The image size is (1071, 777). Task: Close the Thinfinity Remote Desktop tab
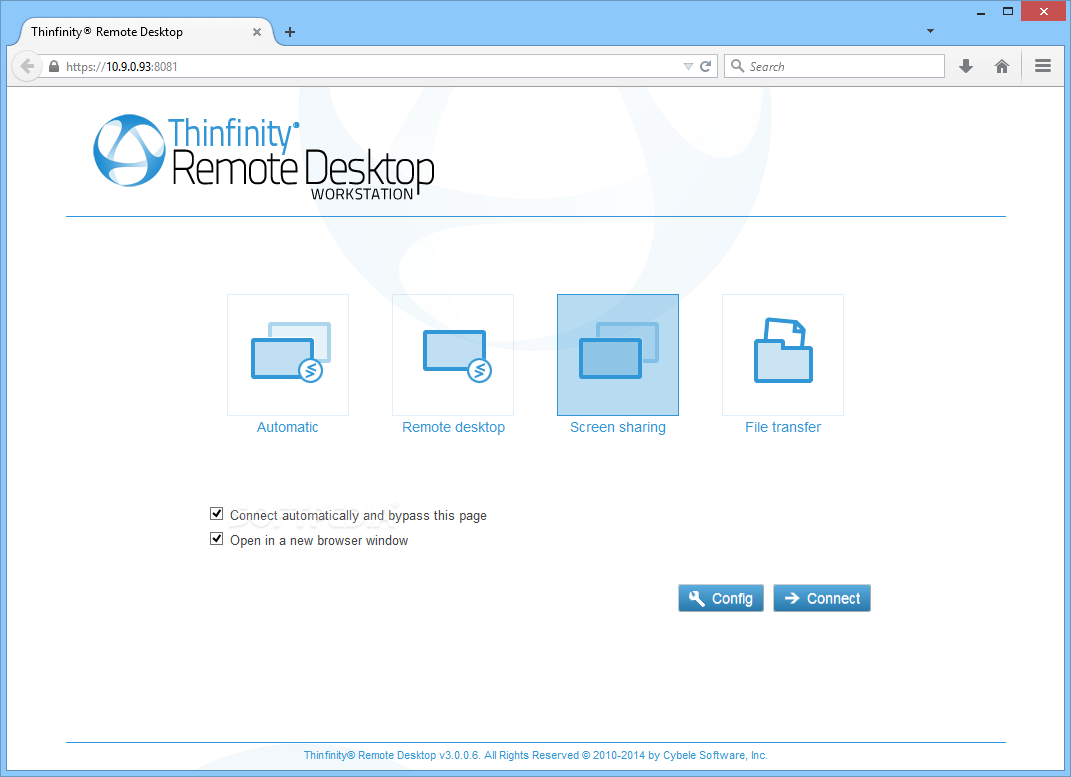[257, 32]
